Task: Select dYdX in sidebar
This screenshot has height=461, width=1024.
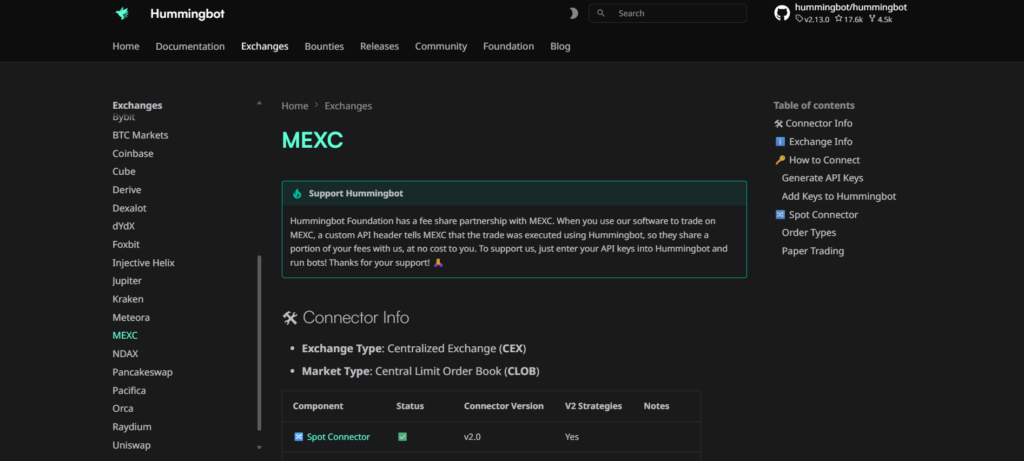Action: pos(123,226)
